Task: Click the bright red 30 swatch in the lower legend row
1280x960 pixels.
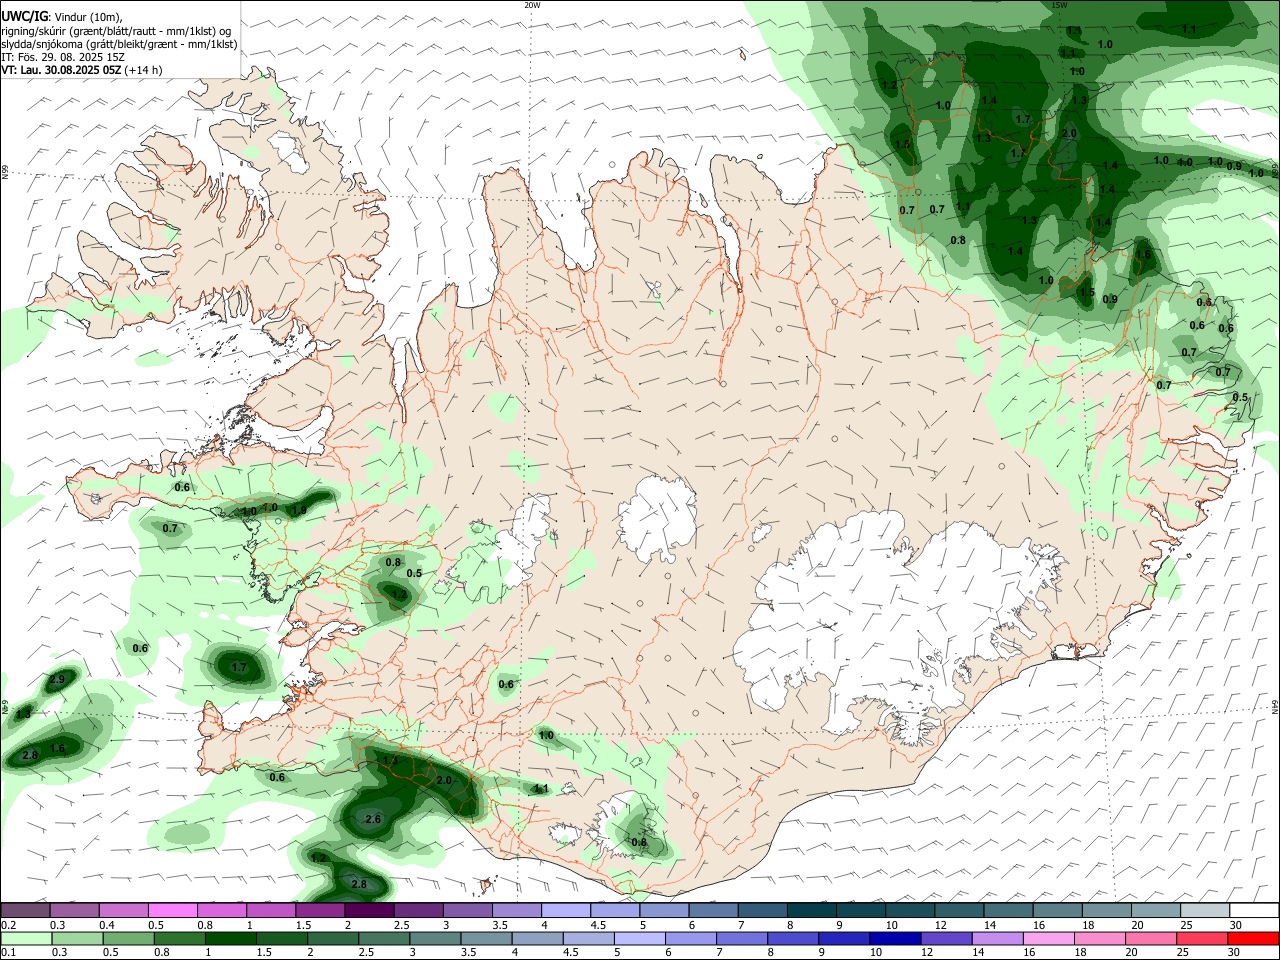Action: point(1253,939)
